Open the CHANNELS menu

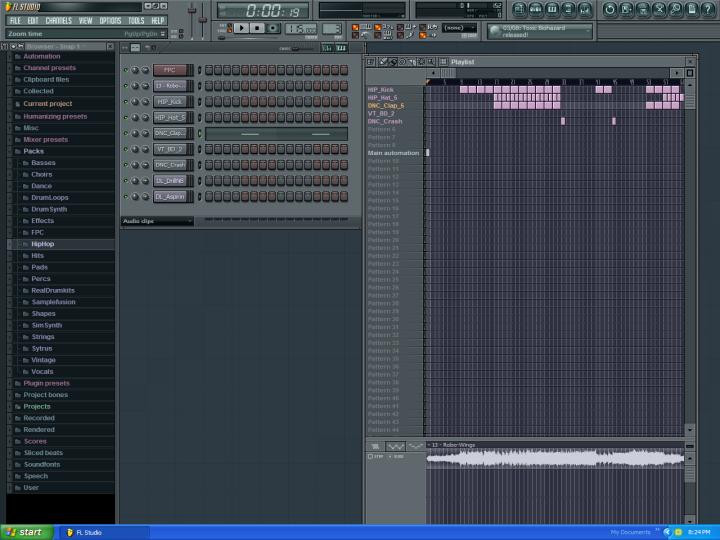[59, 21]
